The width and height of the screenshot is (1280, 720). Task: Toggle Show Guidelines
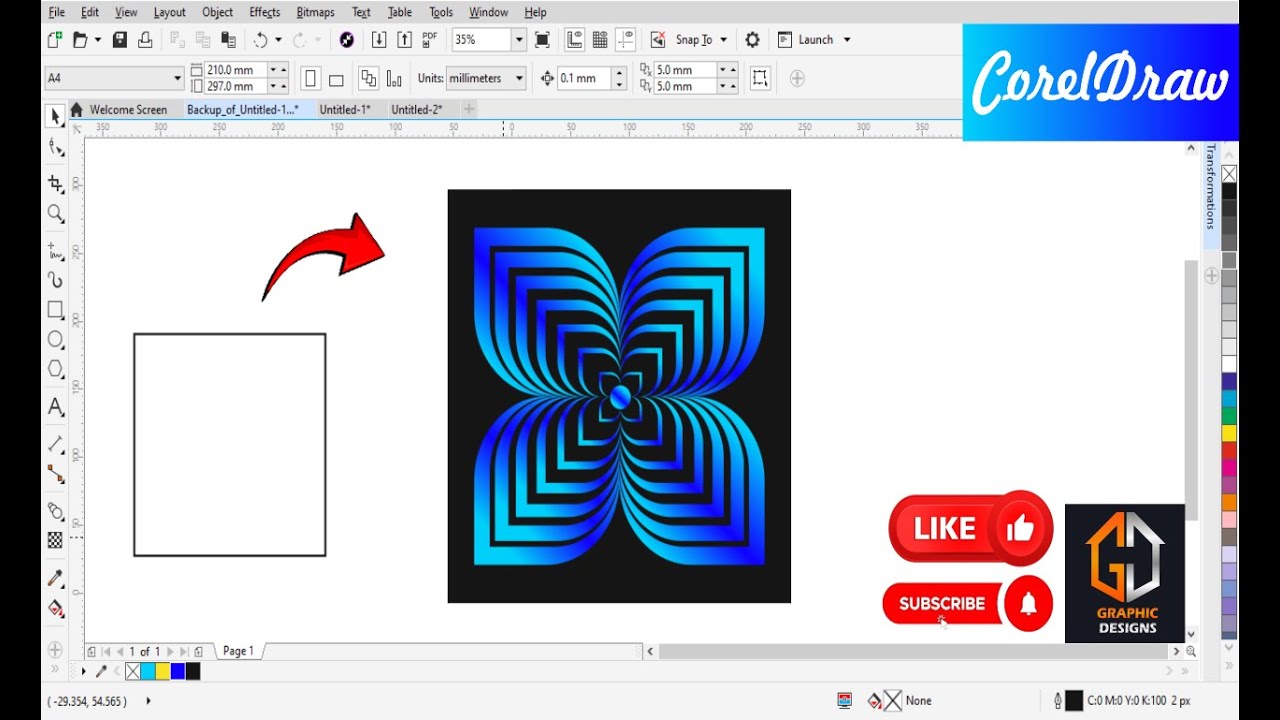click(626, 40)
